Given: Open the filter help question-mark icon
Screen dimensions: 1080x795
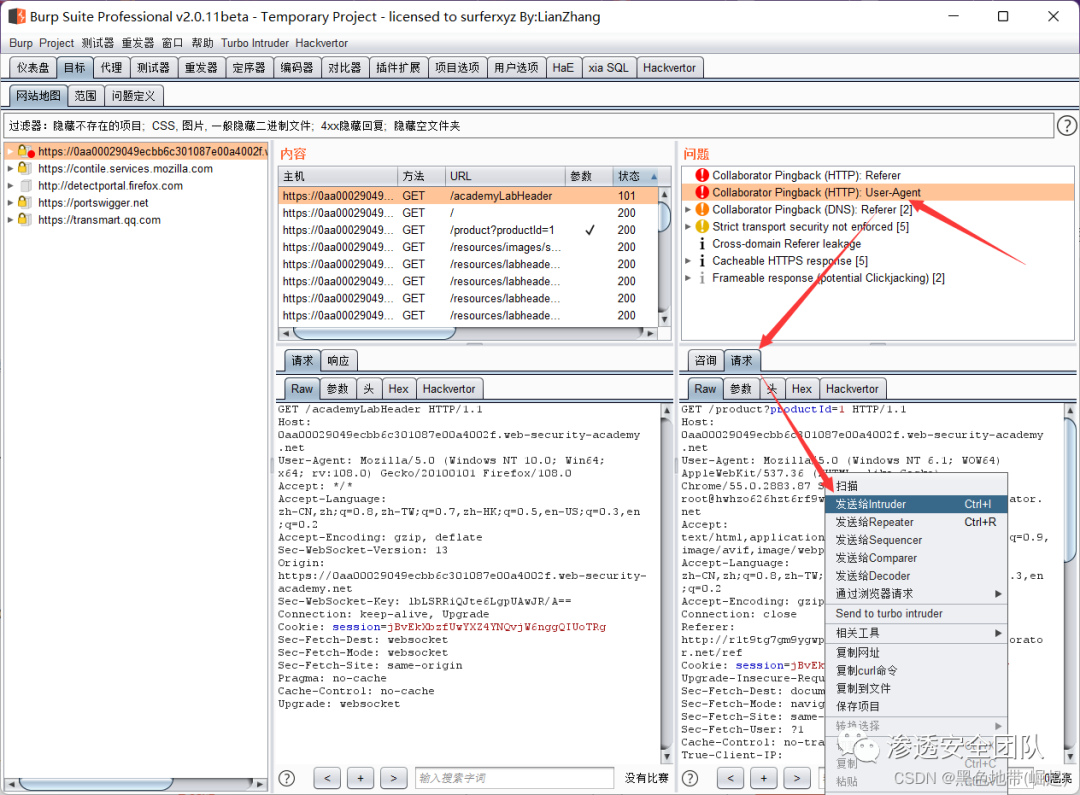Looking at the screenshot, I should pyautogui.click(x=1066, y=125).
